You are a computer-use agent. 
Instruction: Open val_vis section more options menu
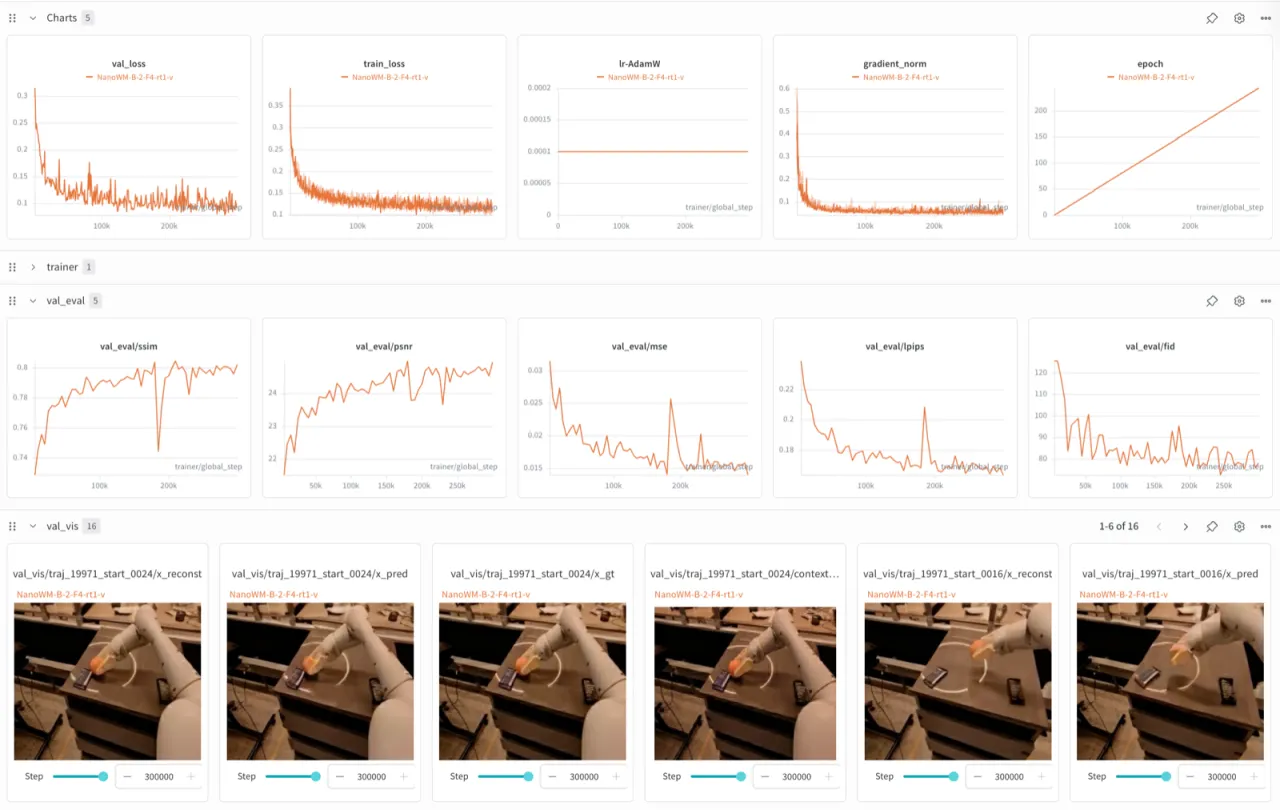(x=1266, y=526)
